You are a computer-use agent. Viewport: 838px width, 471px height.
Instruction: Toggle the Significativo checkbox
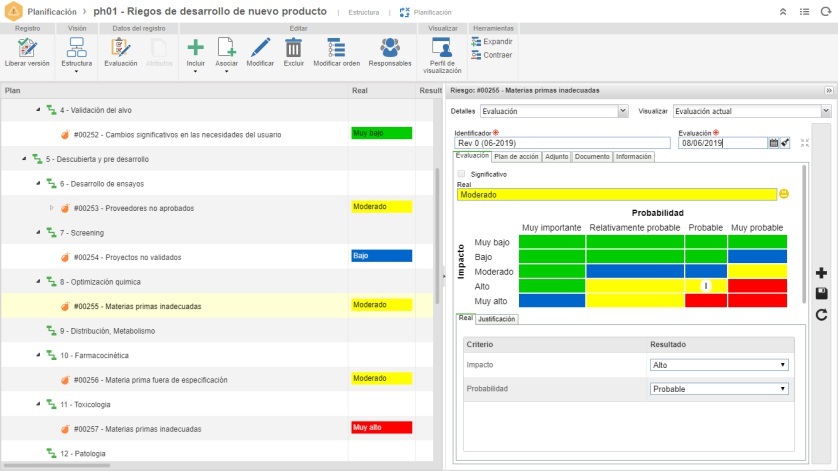click(461, 174)
